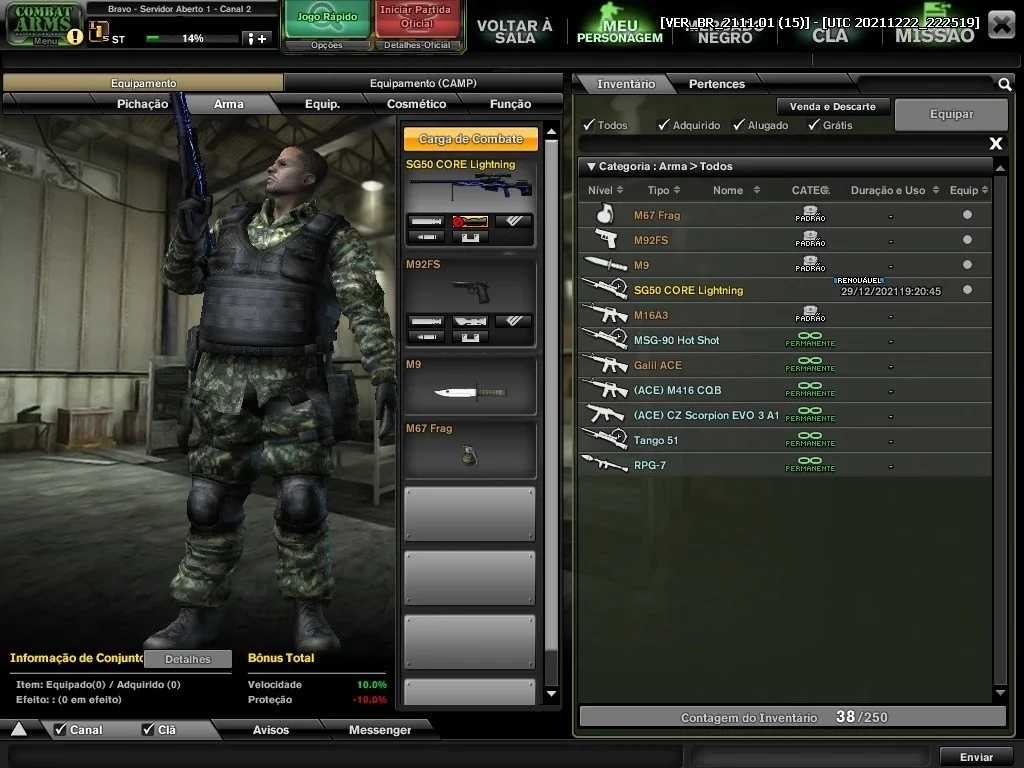Image resolution: width=1024 pixels, height=768 pixels.
Task: Select the Tango 51 sniper icon
Action: coord(605,438)
